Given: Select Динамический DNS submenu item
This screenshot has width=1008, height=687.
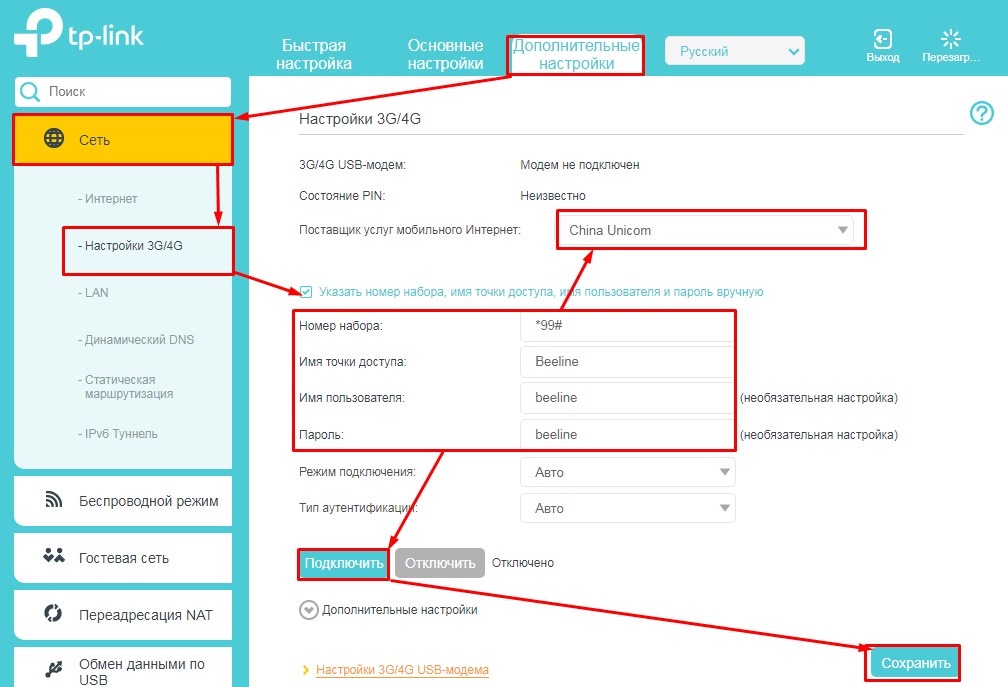Looking at the screenshot, I should point(136,339).
